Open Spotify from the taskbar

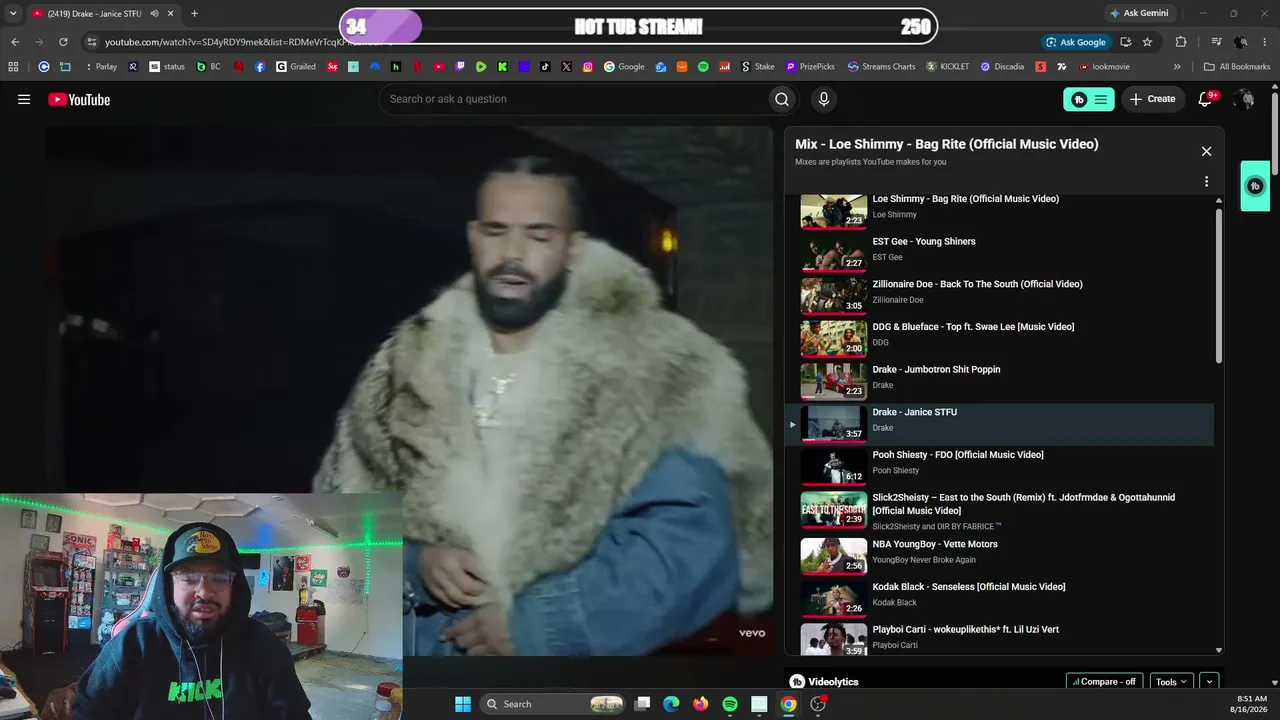coord(730,704)
